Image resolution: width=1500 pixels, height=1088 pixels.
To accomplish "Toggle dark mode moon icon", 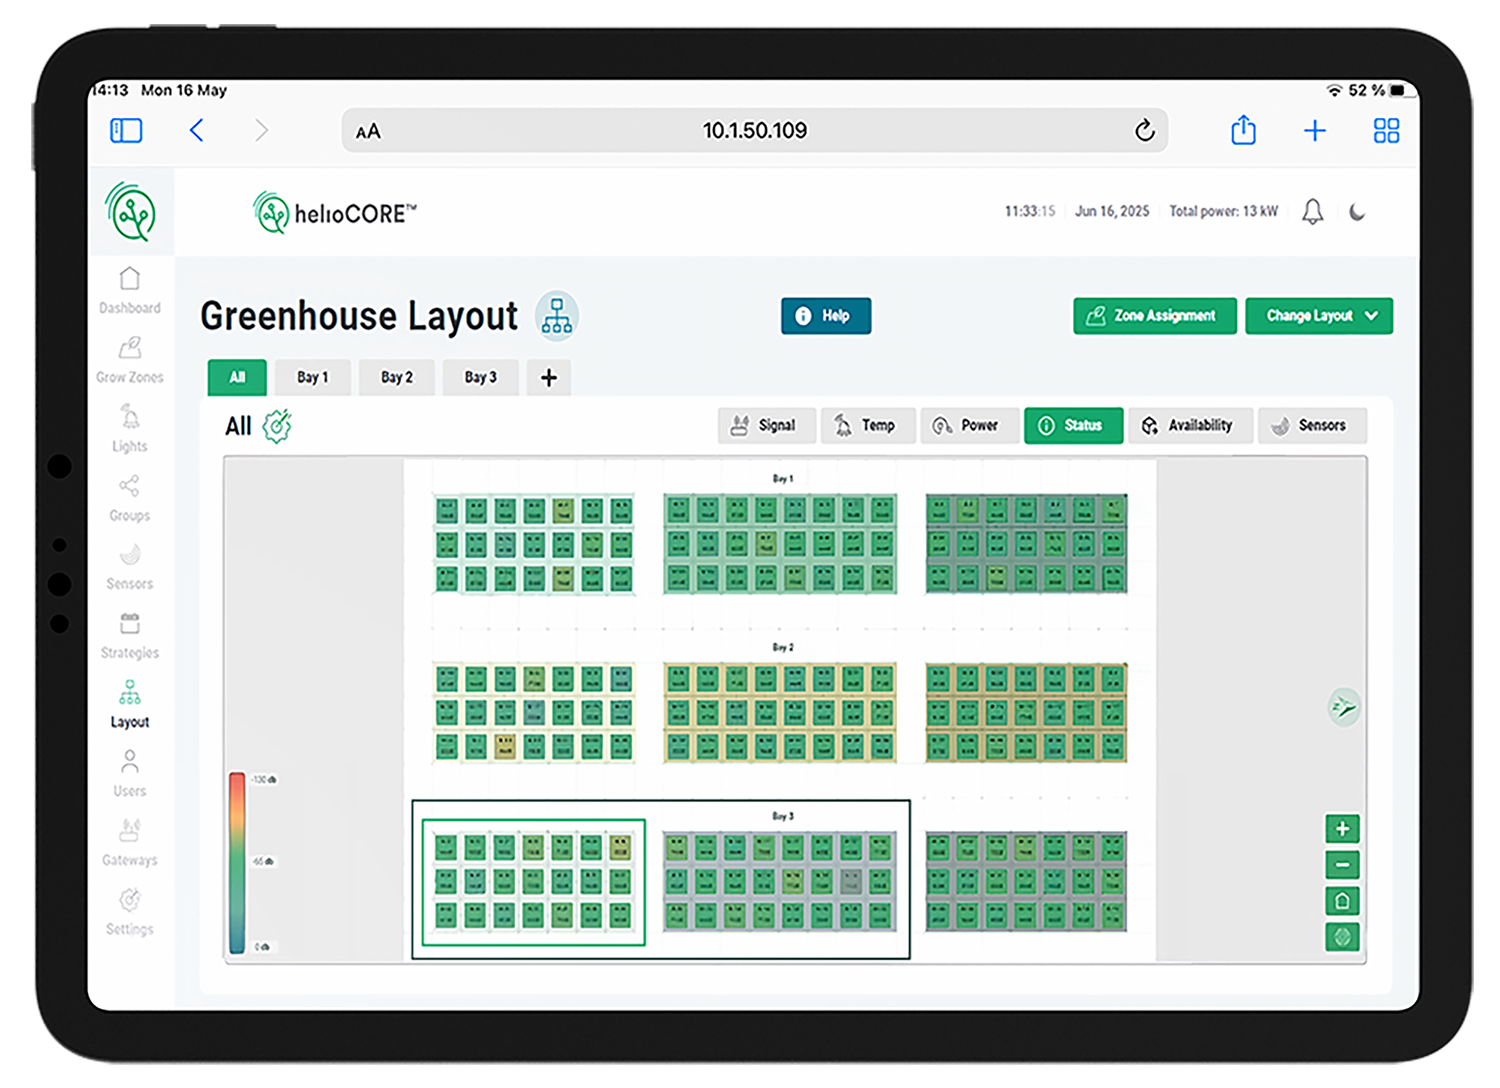I will click(x=1357, y=212).
